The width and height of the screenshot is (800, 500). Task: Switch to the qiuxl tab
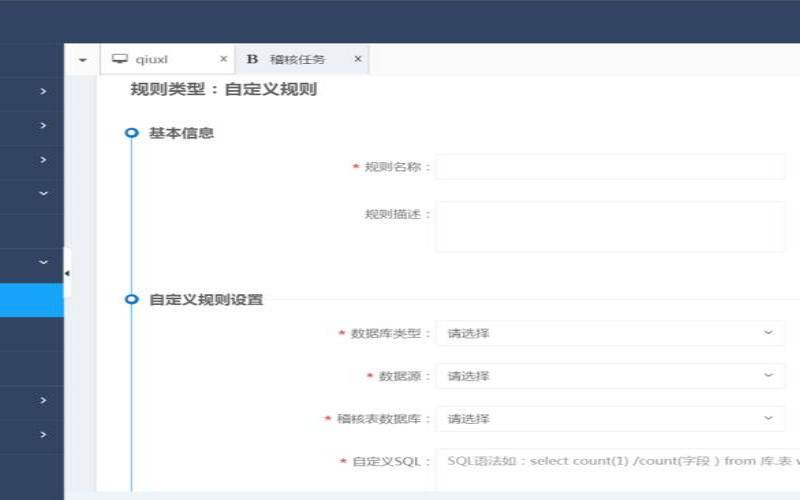(167, 59)
